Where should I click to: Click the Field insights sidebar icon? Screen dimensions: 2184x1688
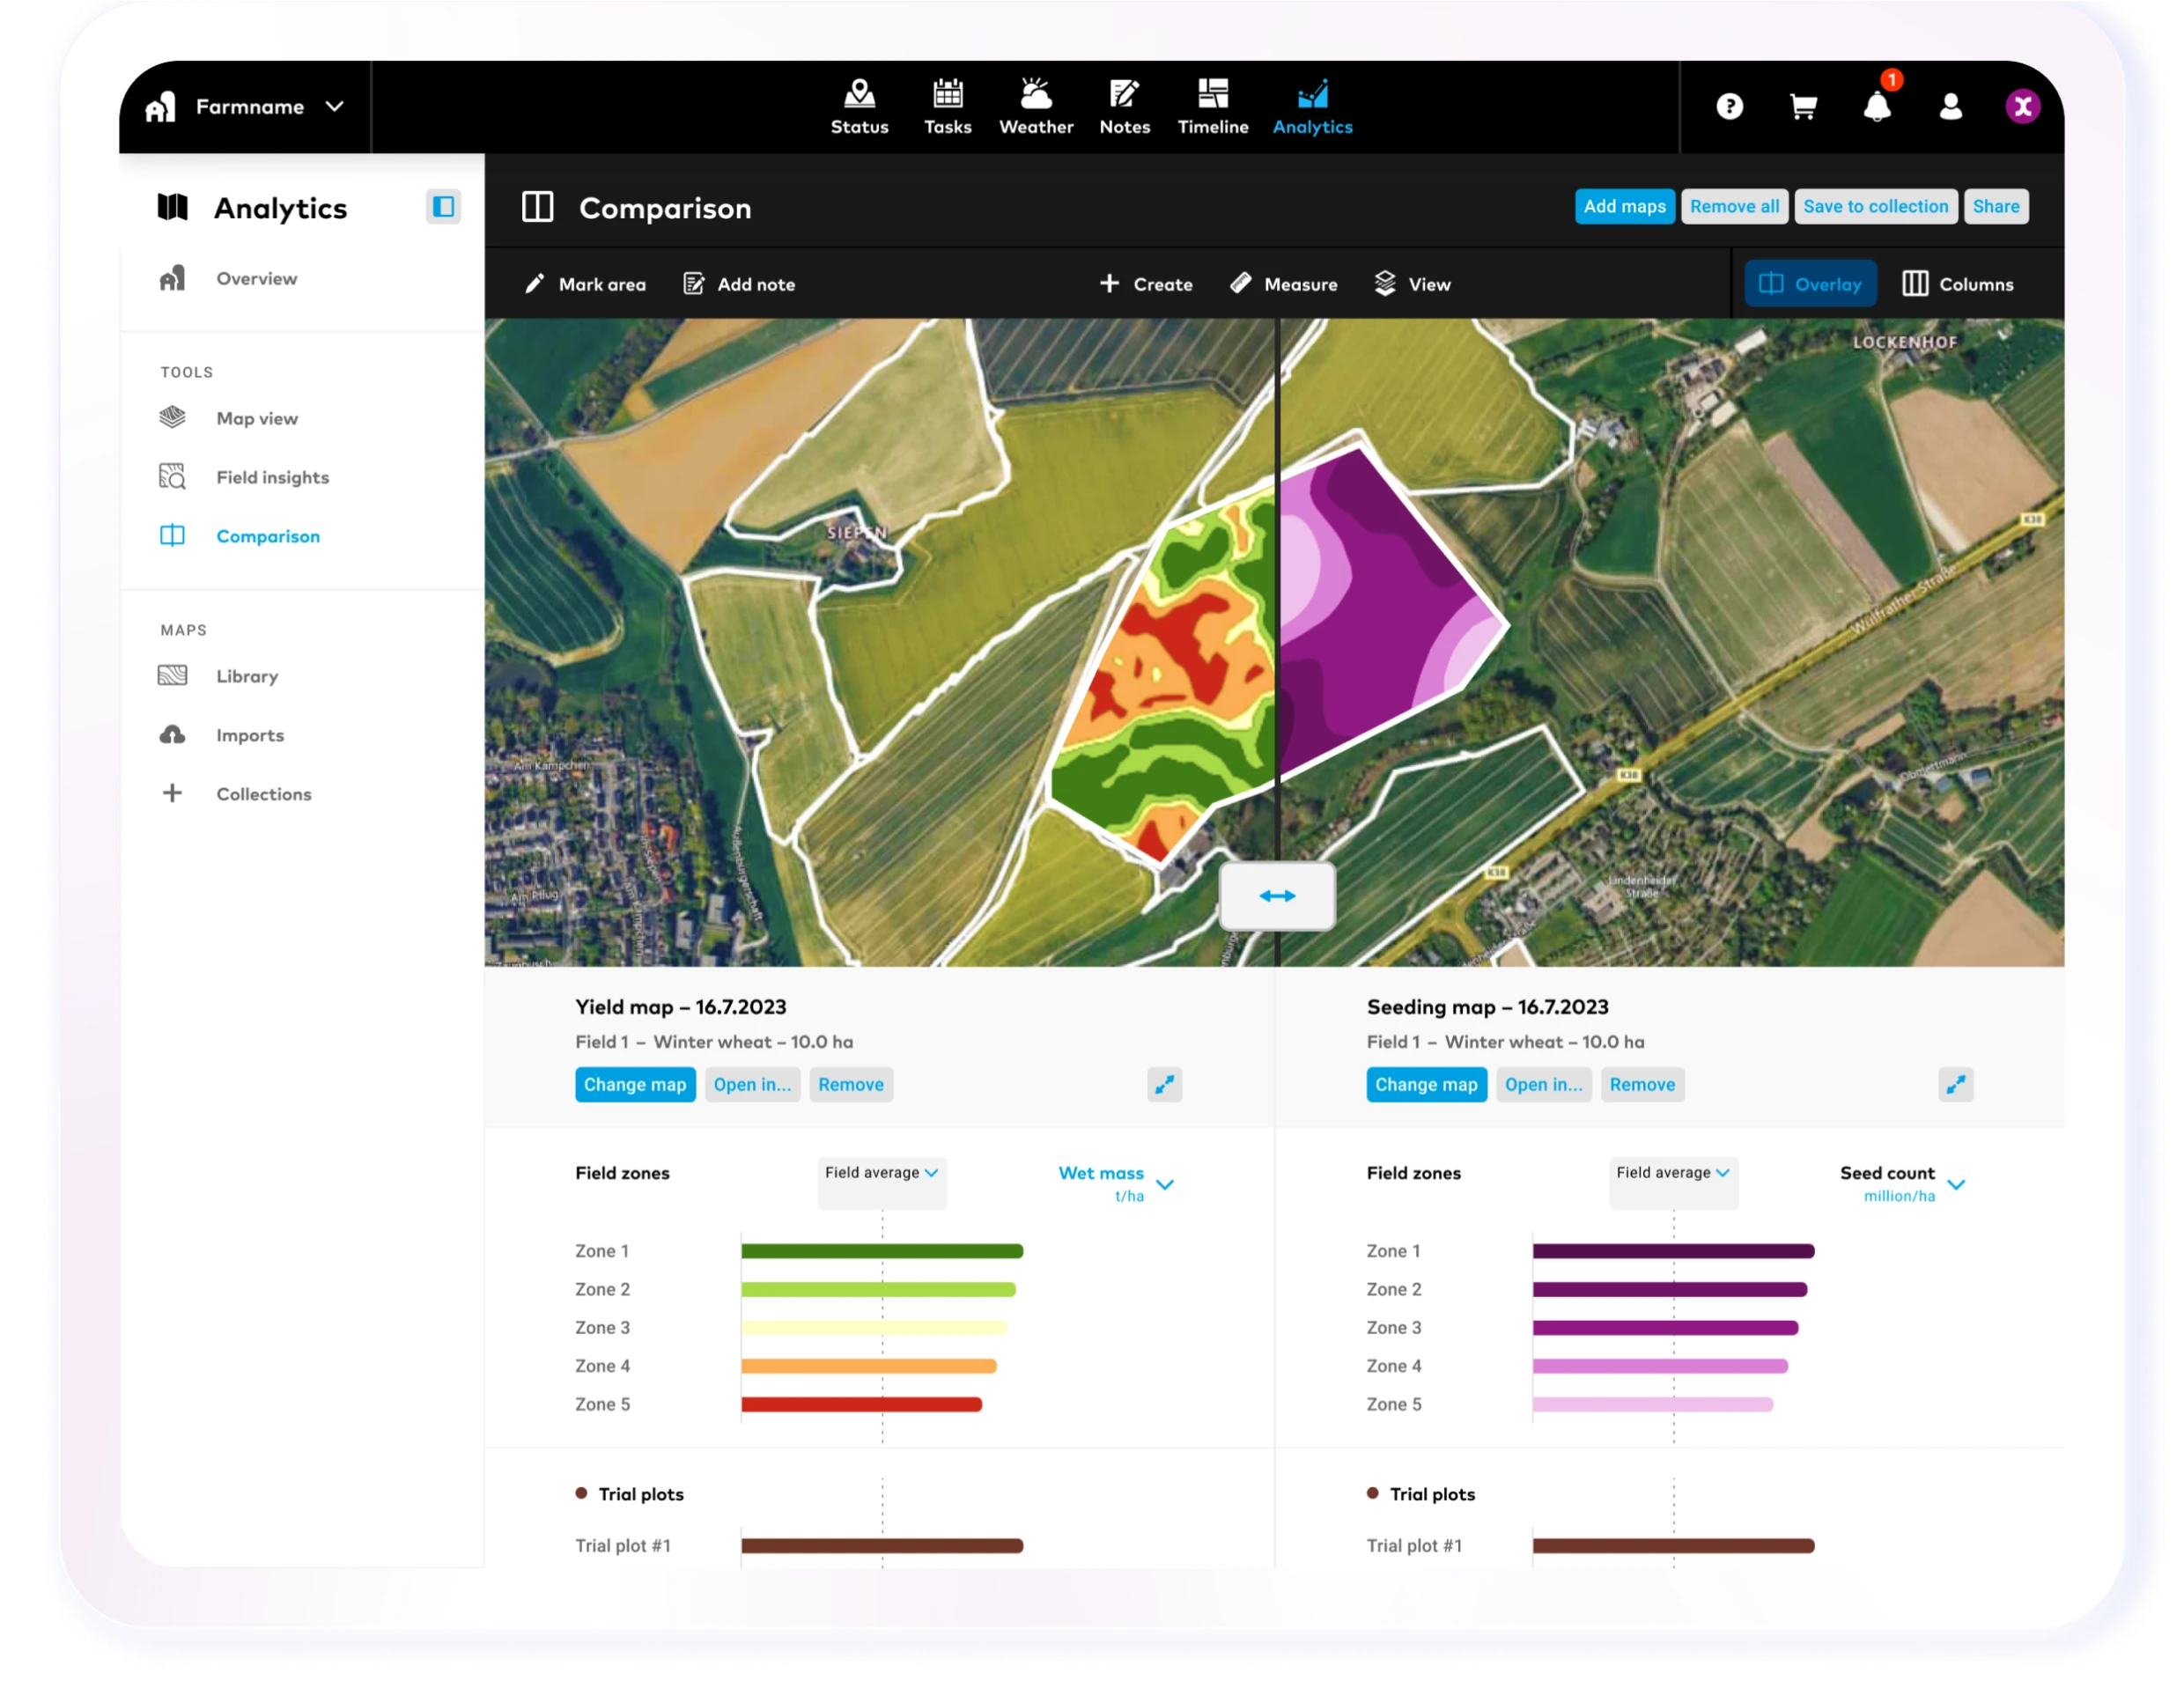coord(173,475)
